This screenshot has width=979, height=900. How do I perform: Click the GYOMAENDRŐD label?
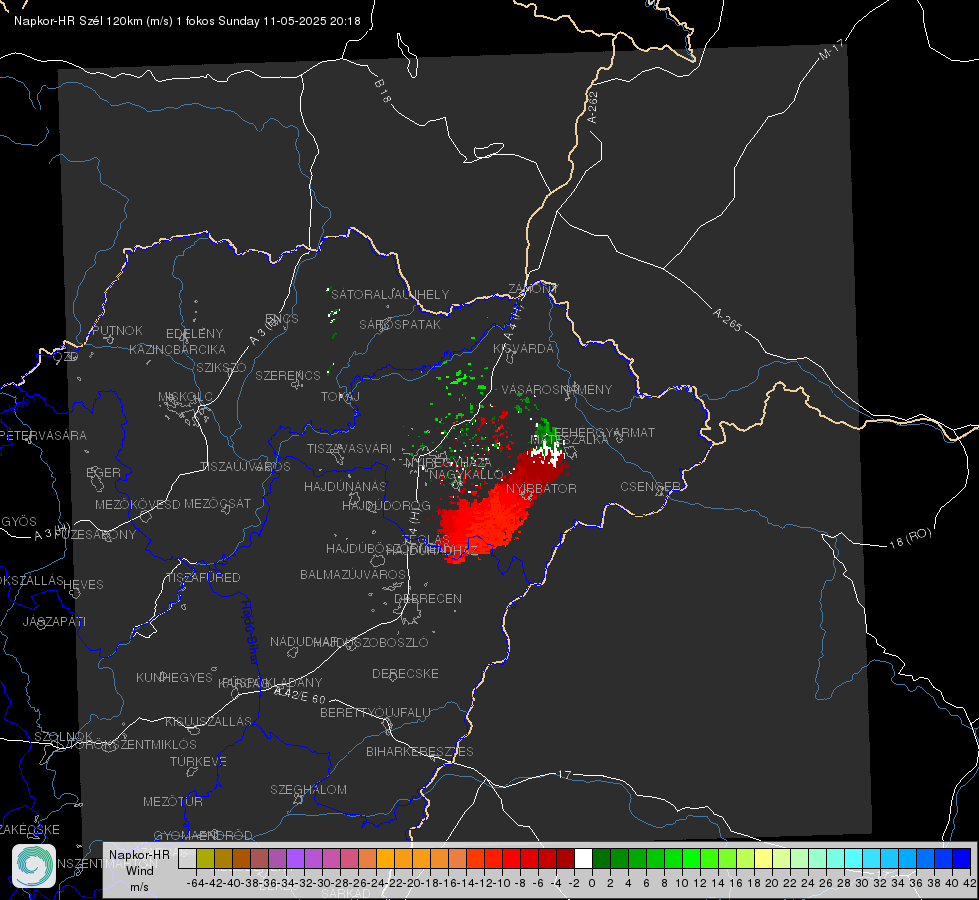(203, 835)
